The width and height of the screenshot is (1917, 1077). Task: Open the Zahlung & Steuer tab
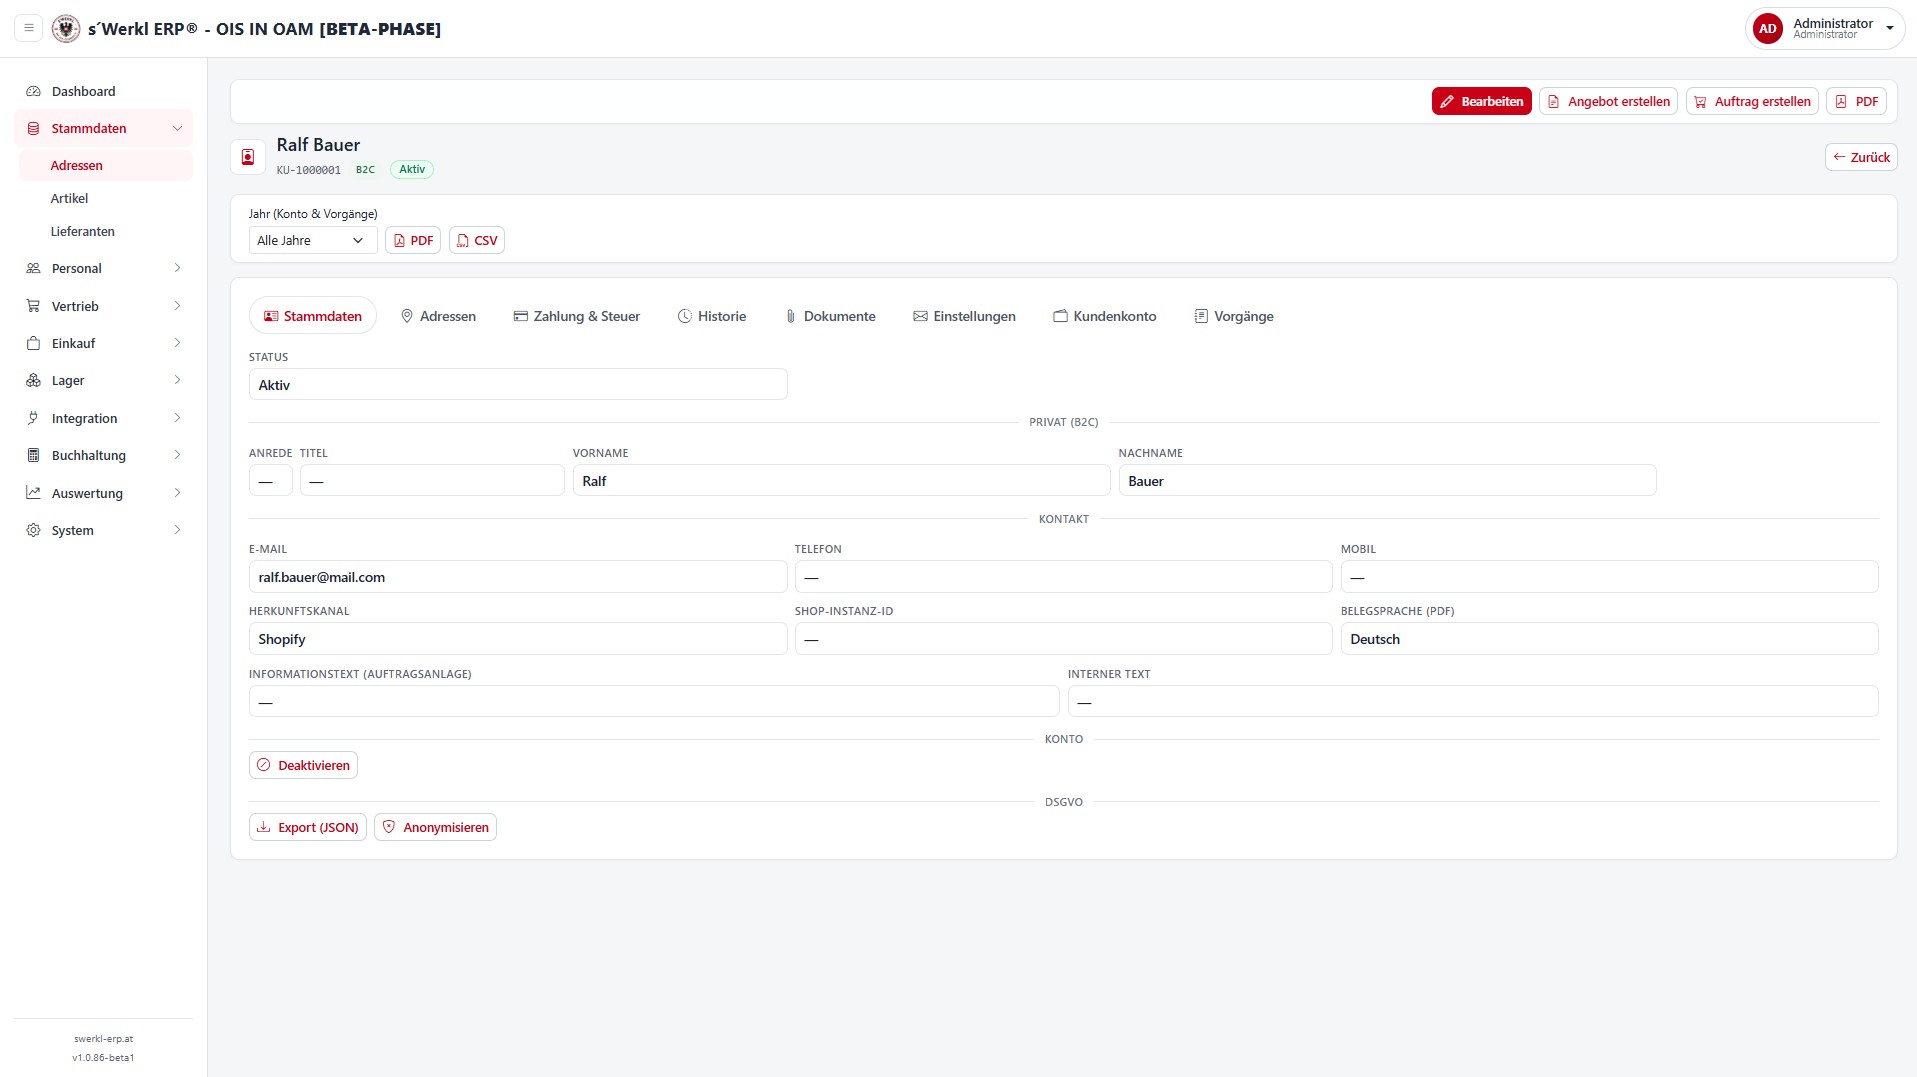click(x=577, y=316)
